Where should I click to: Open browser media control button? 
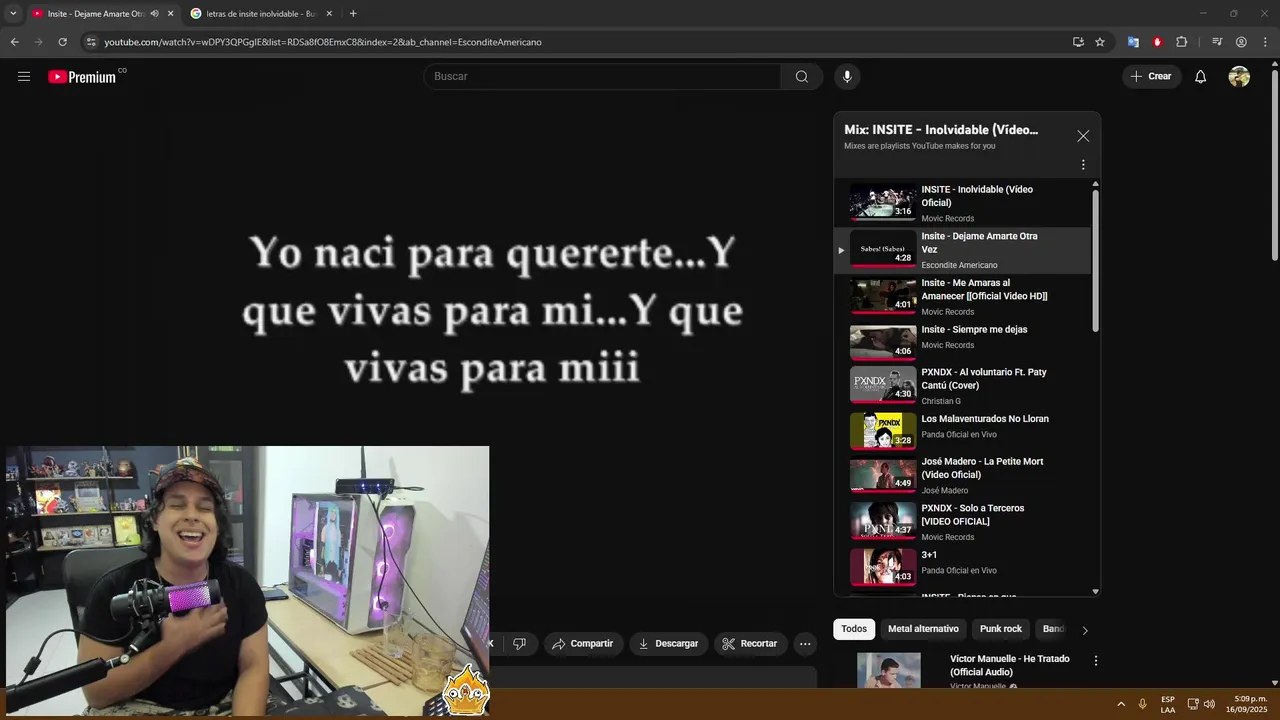coord(1217,42)
